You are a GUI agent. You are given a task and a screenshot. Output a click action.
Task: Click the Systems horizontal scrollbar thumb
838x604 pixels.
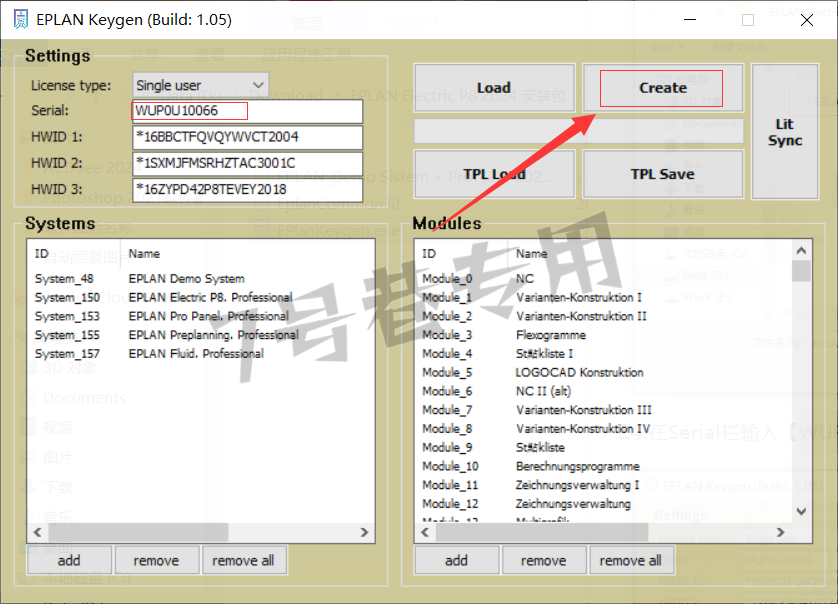pyautogui.click(x=138, y=532)
